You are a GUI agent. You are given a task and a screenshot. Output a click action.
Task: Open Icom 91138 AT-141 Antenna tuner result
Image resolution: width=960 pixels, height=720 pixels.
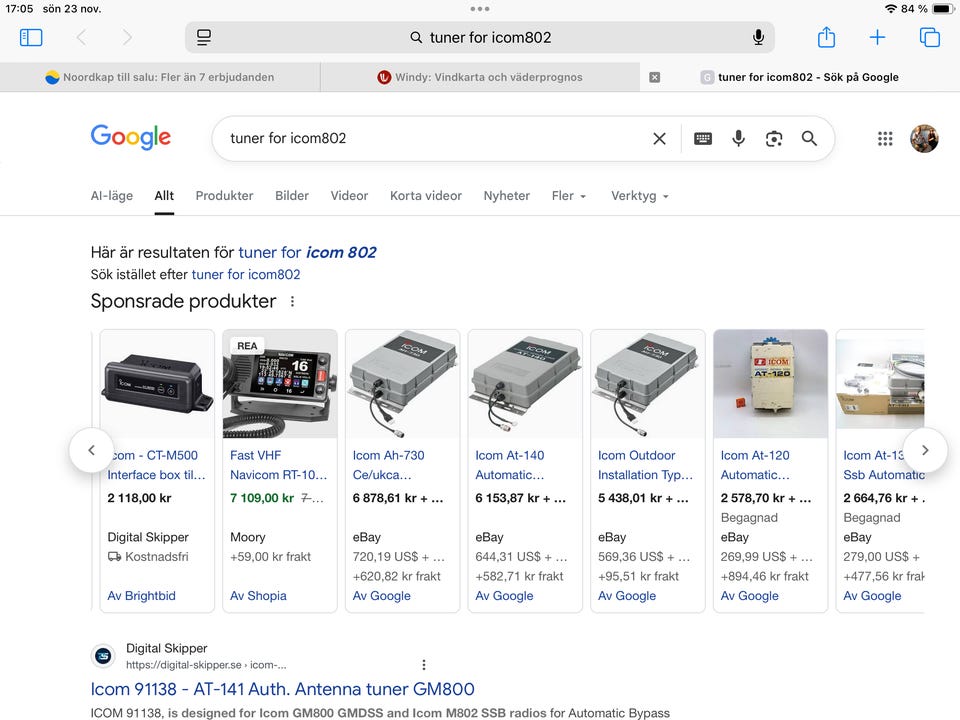282,689
